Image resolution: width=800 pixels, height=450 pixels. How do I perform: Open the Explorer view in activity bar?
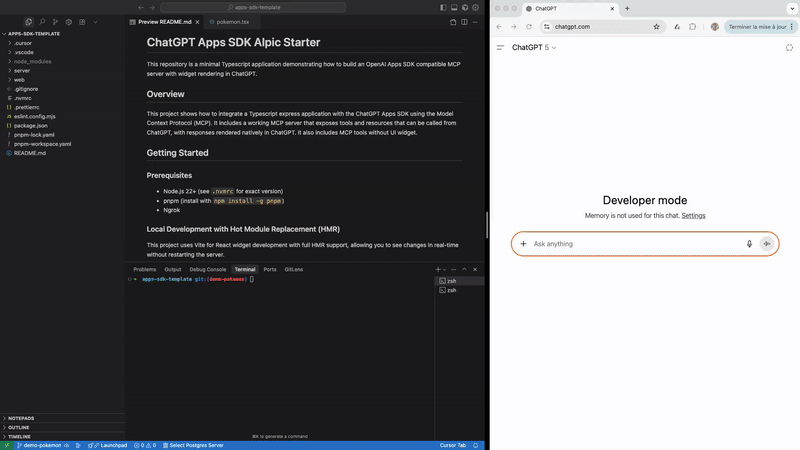point(29,21)
